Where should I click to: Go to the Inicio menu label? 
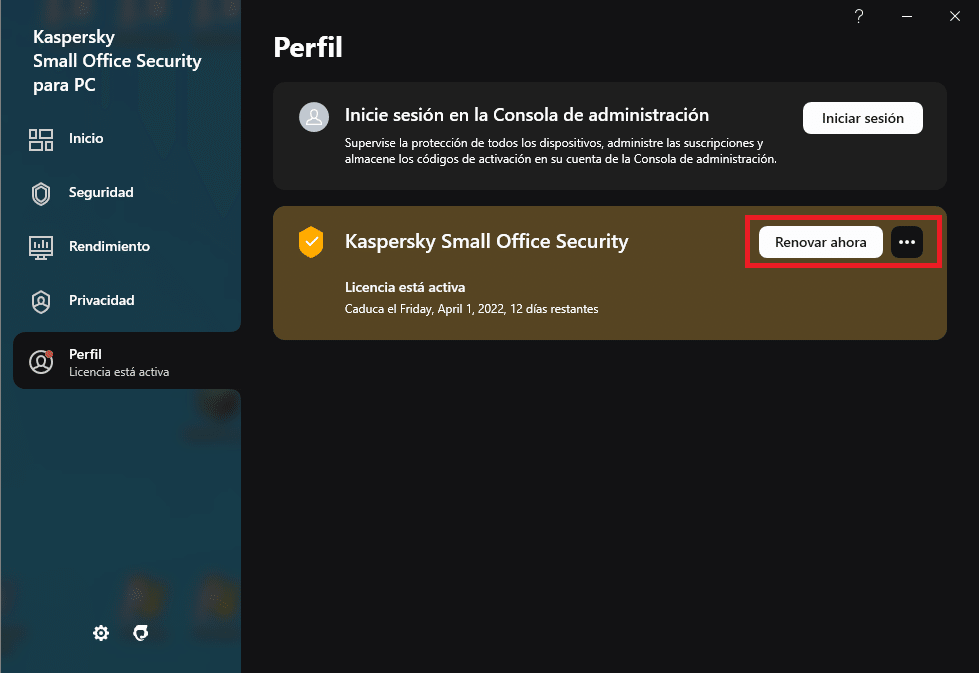click(86, 139)
